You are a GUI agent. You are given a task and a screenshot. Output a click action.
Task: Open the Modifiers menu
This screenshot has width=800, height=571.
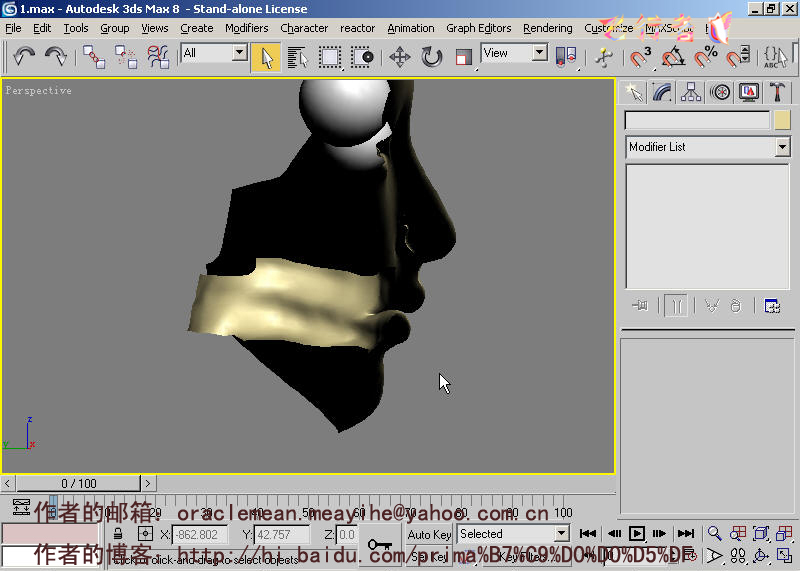246,28
